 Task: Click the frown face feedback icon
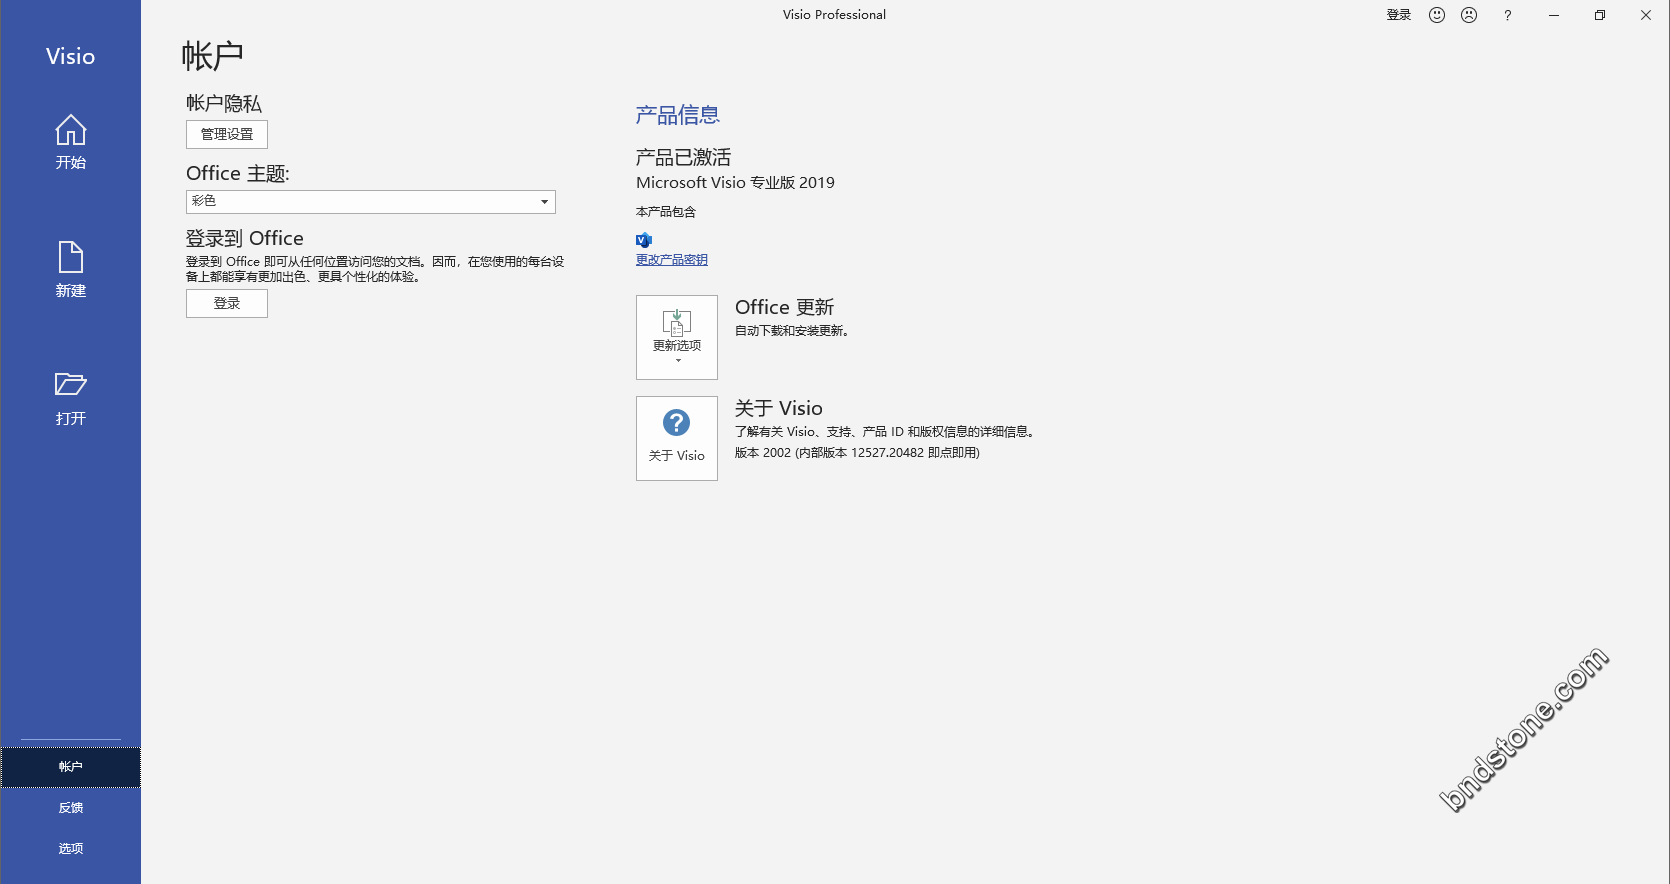(1469, 15)
